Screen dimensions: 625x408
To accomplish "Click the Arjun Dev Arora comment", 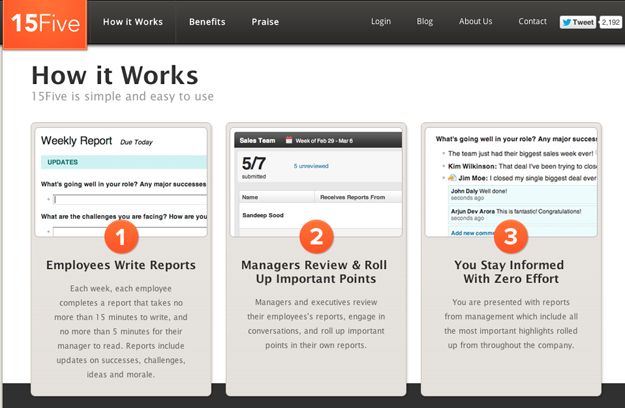I will (x=523, y=214).
